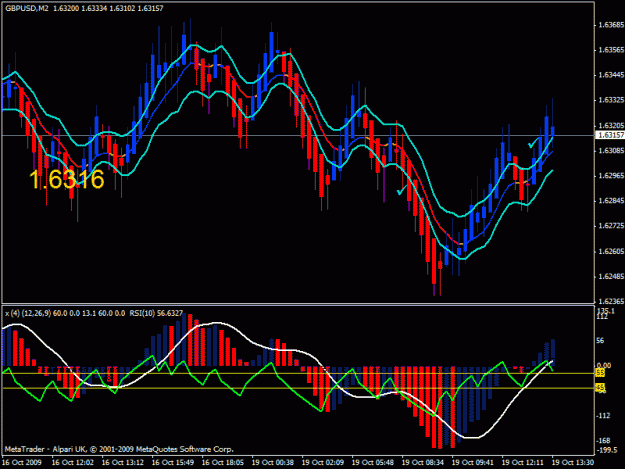Image resolution: width=625 pixels, height=469 pixels.
Task: Click the 19 Oct 05:48 time label
Action: point(373,463)
